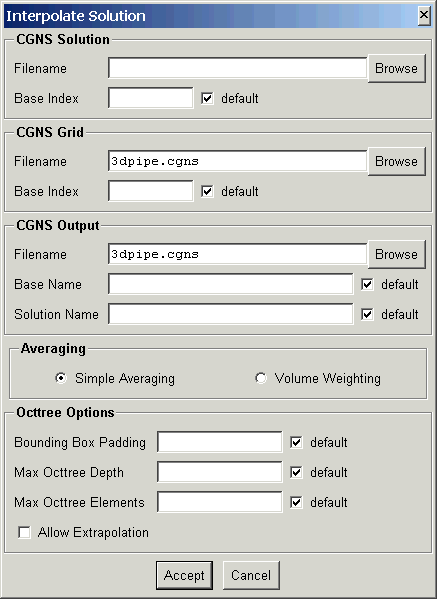437x599 pixels.
Task: Uncheck default for Bounding Box Padding
Action: tap(296, 442)
